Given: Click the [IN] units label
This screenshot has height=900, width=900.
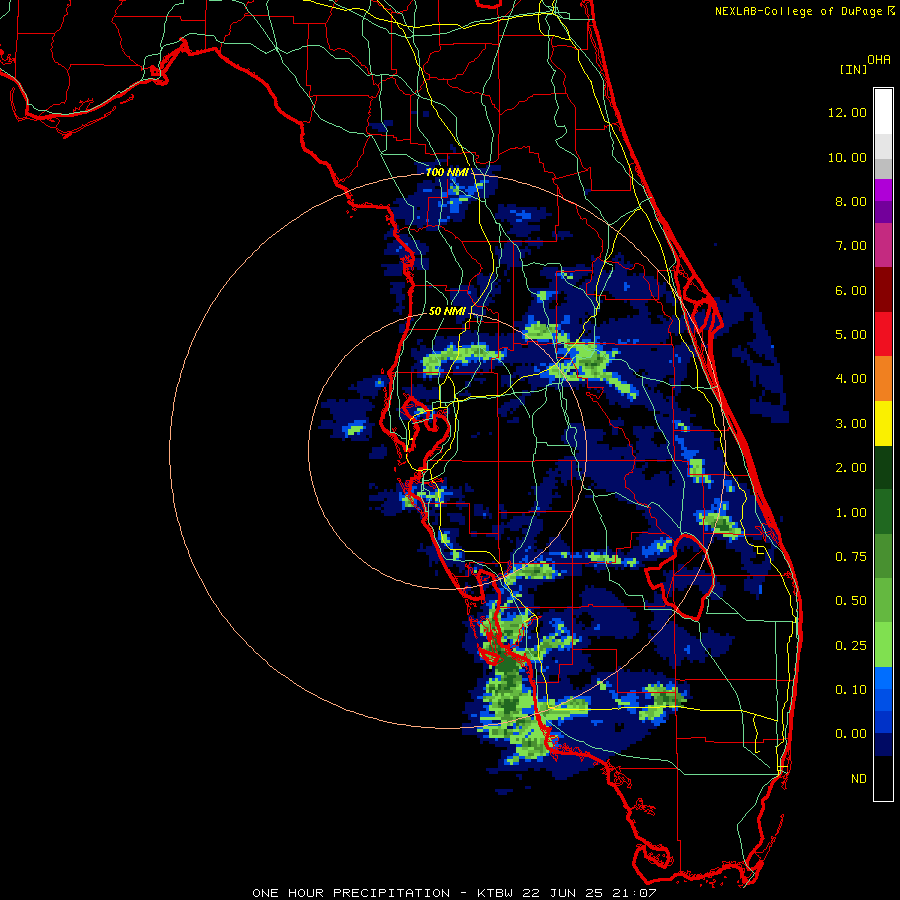Looking at the screenshot, I should click(x=854, y=69).
